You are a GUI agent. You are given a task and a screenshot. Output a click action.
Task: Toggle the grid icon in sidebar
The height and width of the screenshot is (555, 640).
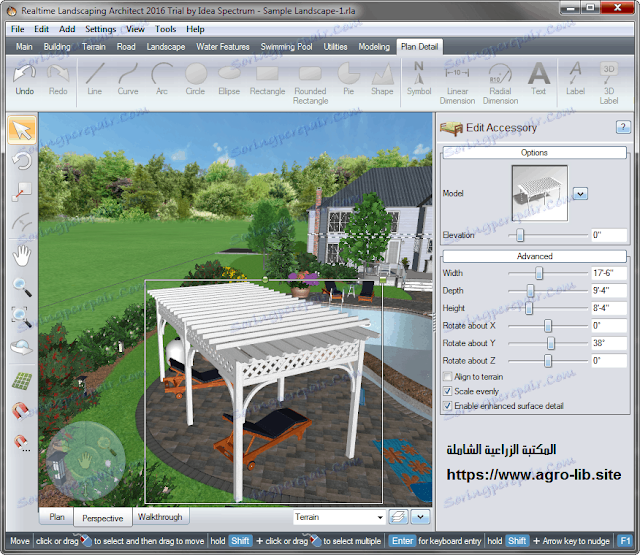pos(22,381)
